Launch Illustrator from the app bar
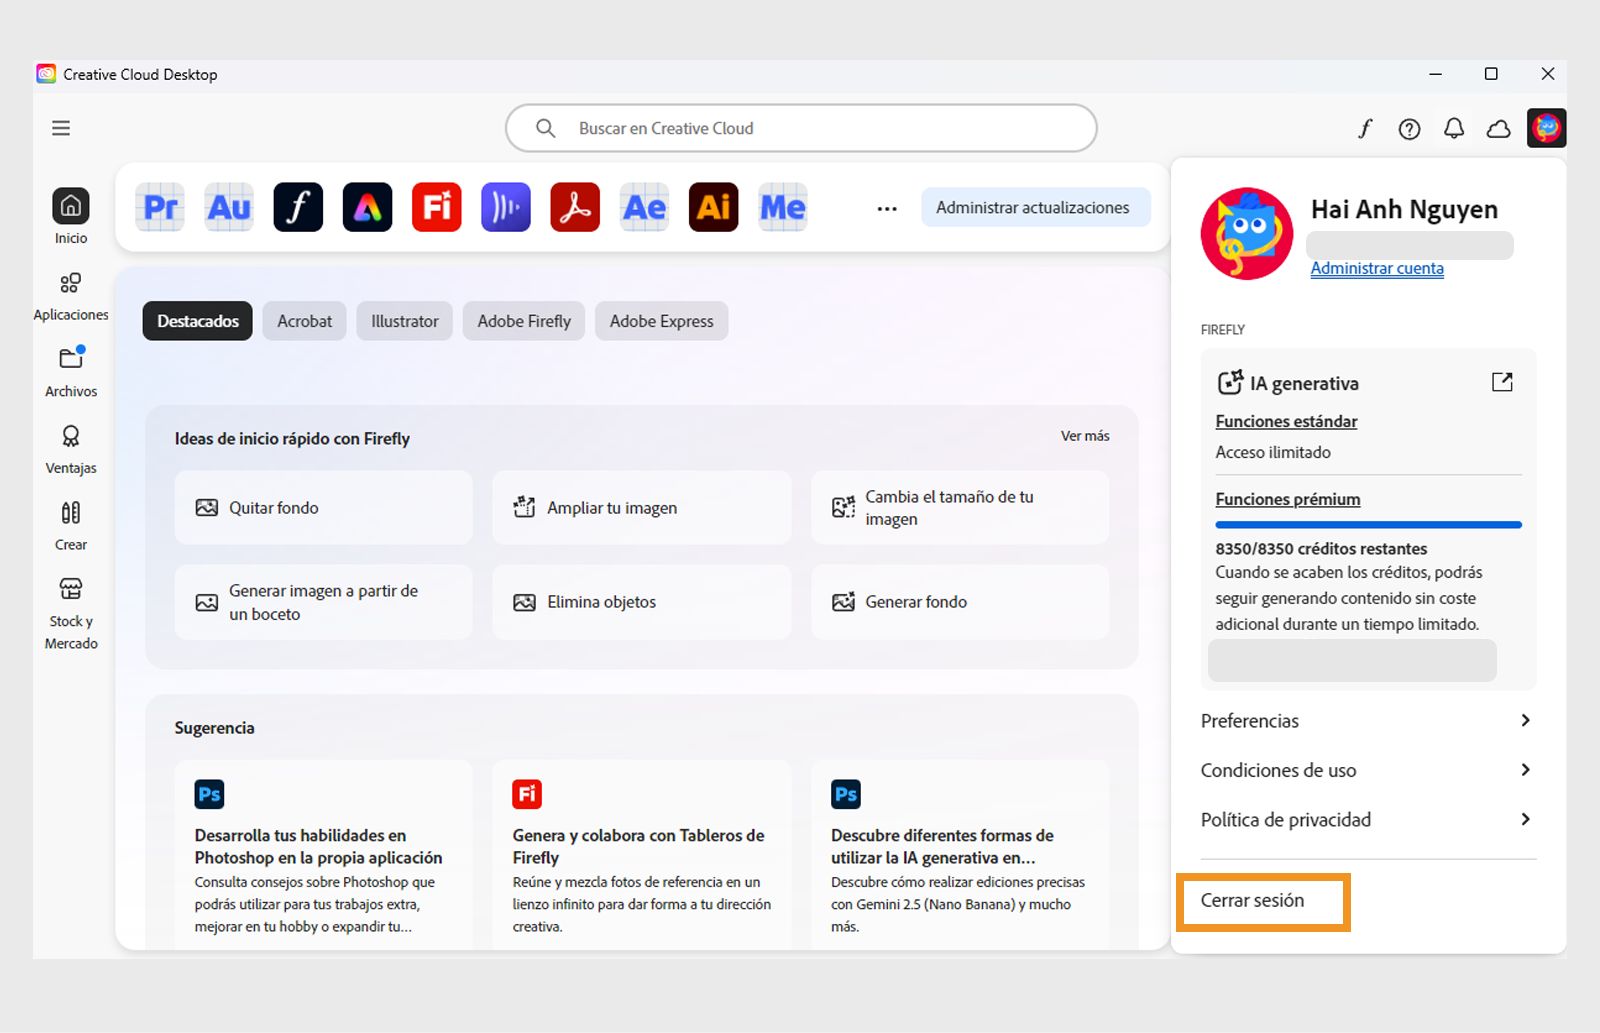 [x=714, y=207]
